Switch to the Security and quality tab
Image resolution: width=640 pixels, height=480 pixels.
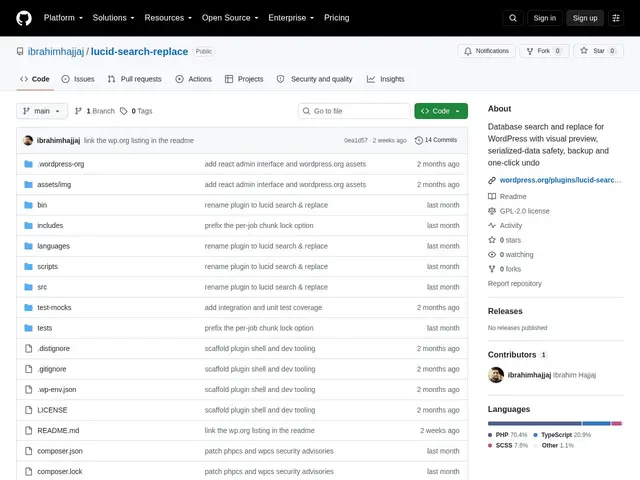tap(314, 79)
